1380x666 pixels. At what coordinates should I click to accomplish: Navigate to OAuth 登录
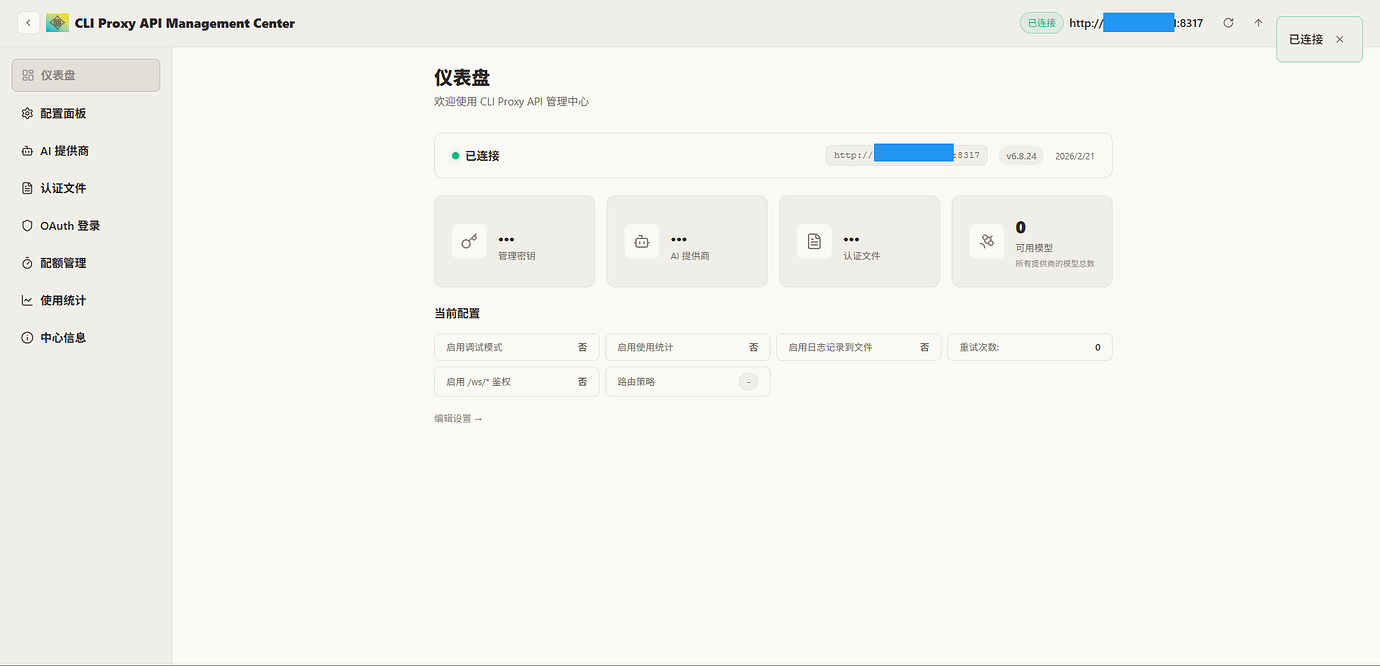(x=86, y=226)
